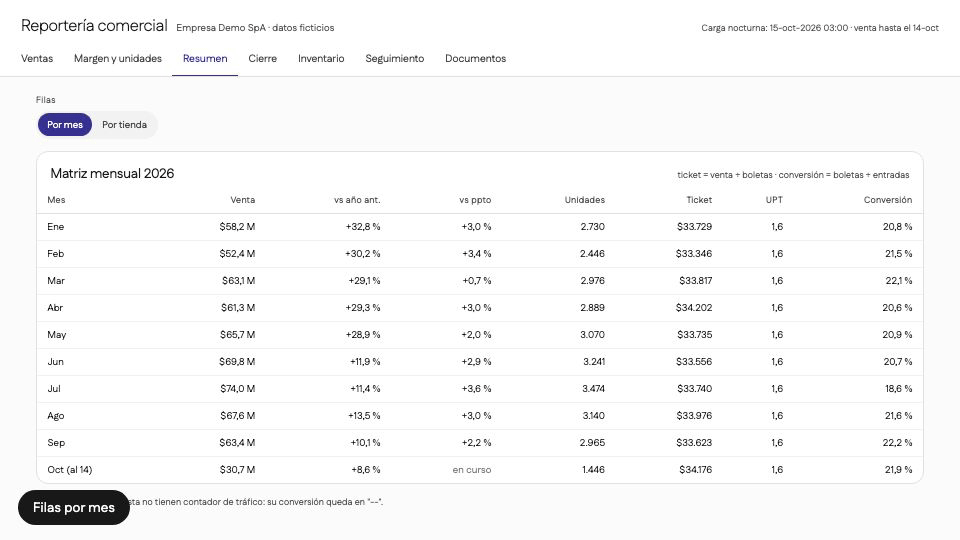Click the 3.474 units value for Jul
Screen dimensions: 960x540
tap(593, 388)
